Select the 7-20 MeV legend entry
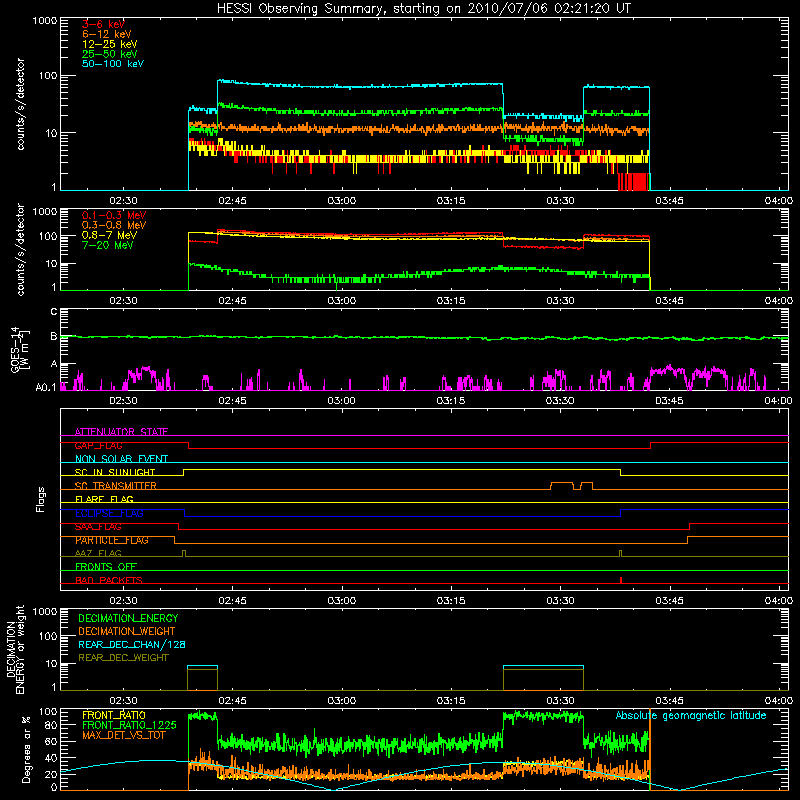 point(108,245)
